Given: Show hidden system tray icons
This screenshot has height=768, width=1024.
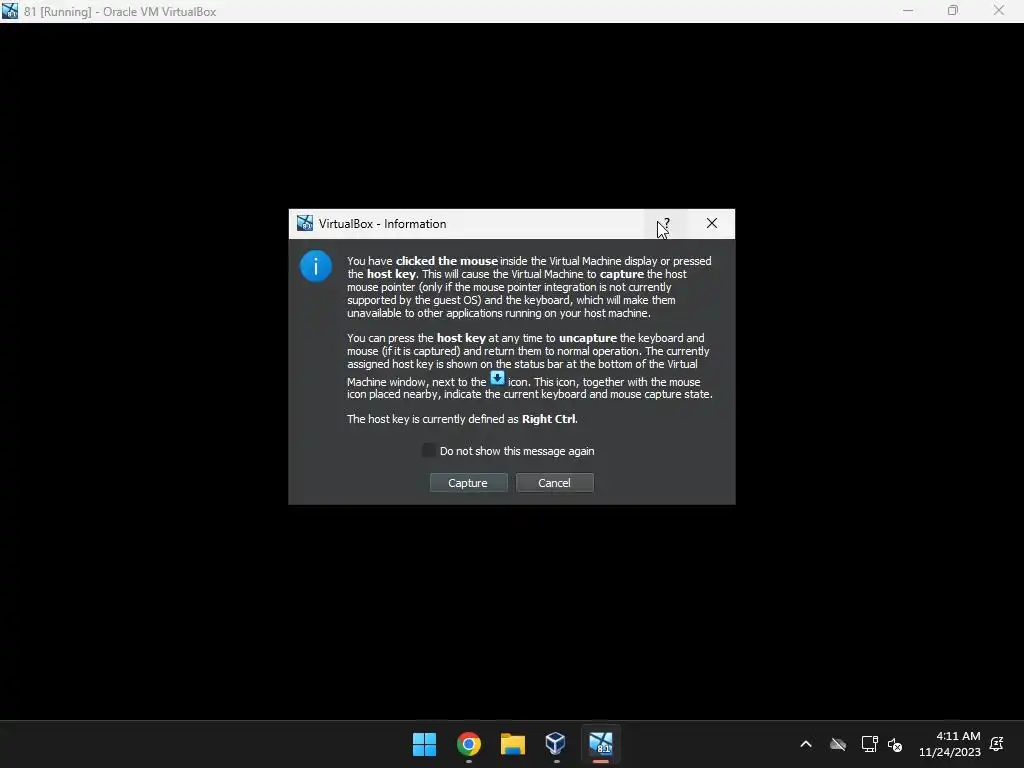Looking at the screenshot, I should coord(806,744).
